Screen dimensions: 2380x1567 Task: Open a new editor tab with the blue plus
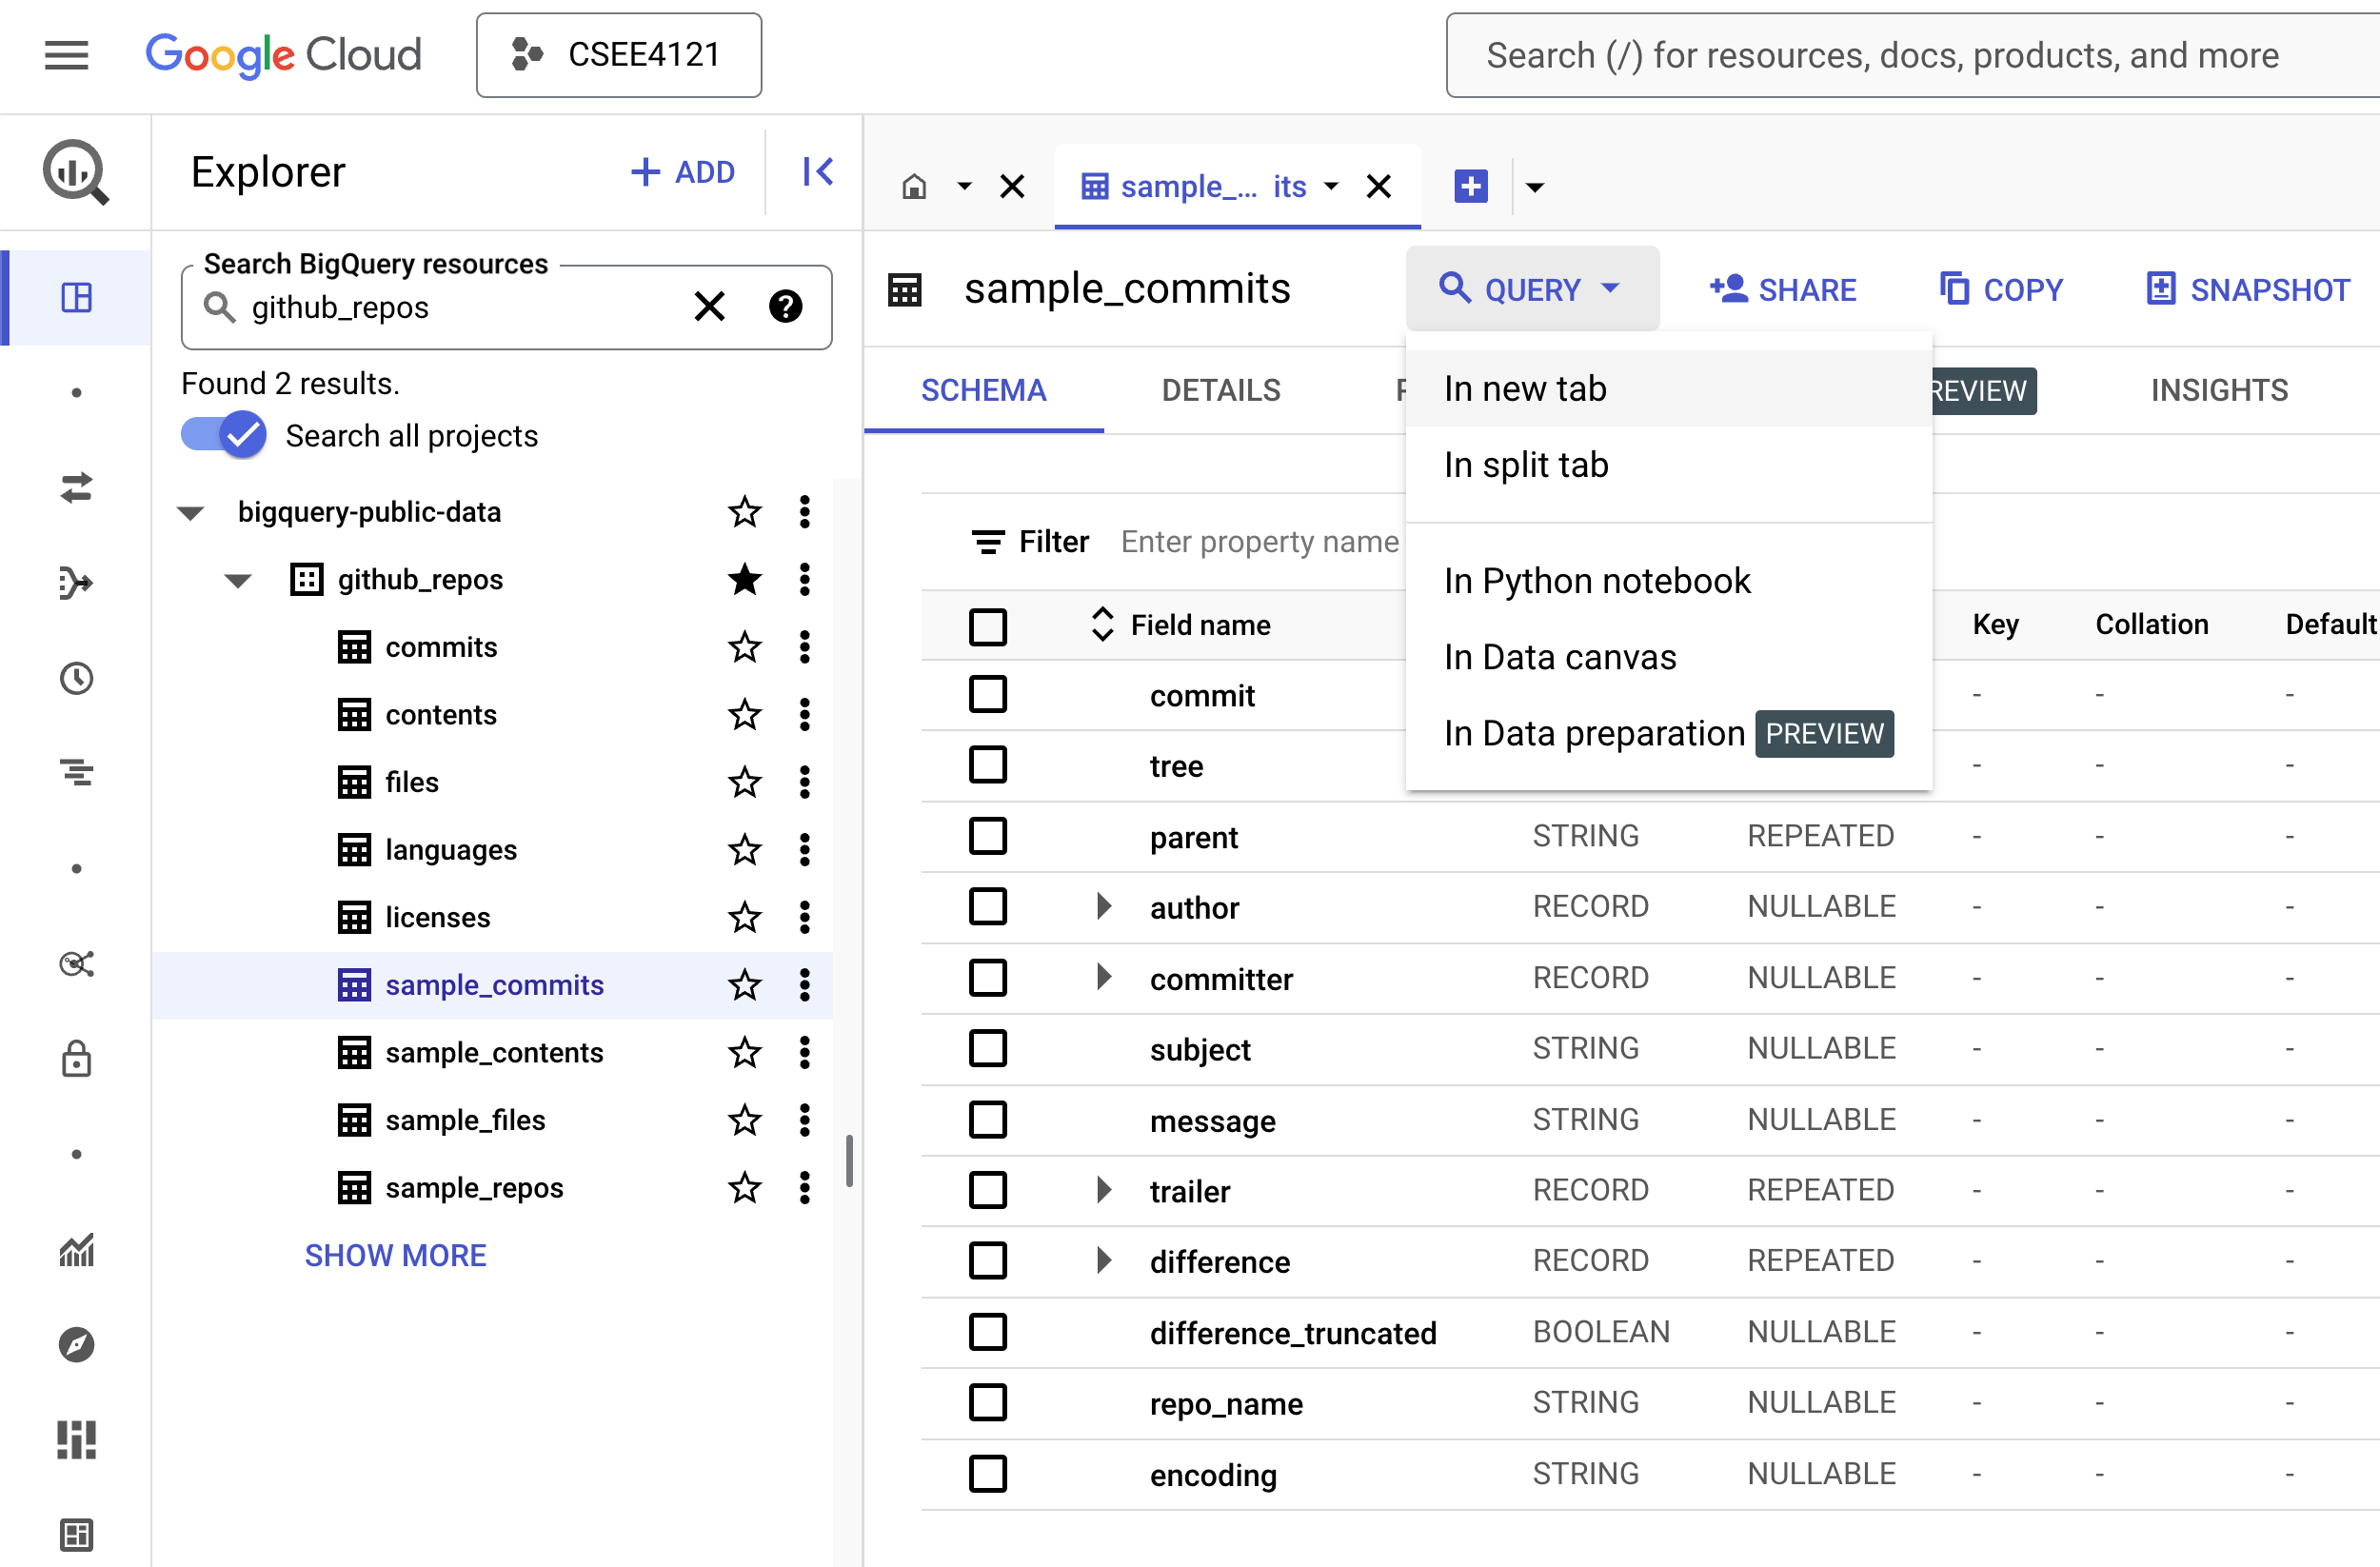(1470, 186)
